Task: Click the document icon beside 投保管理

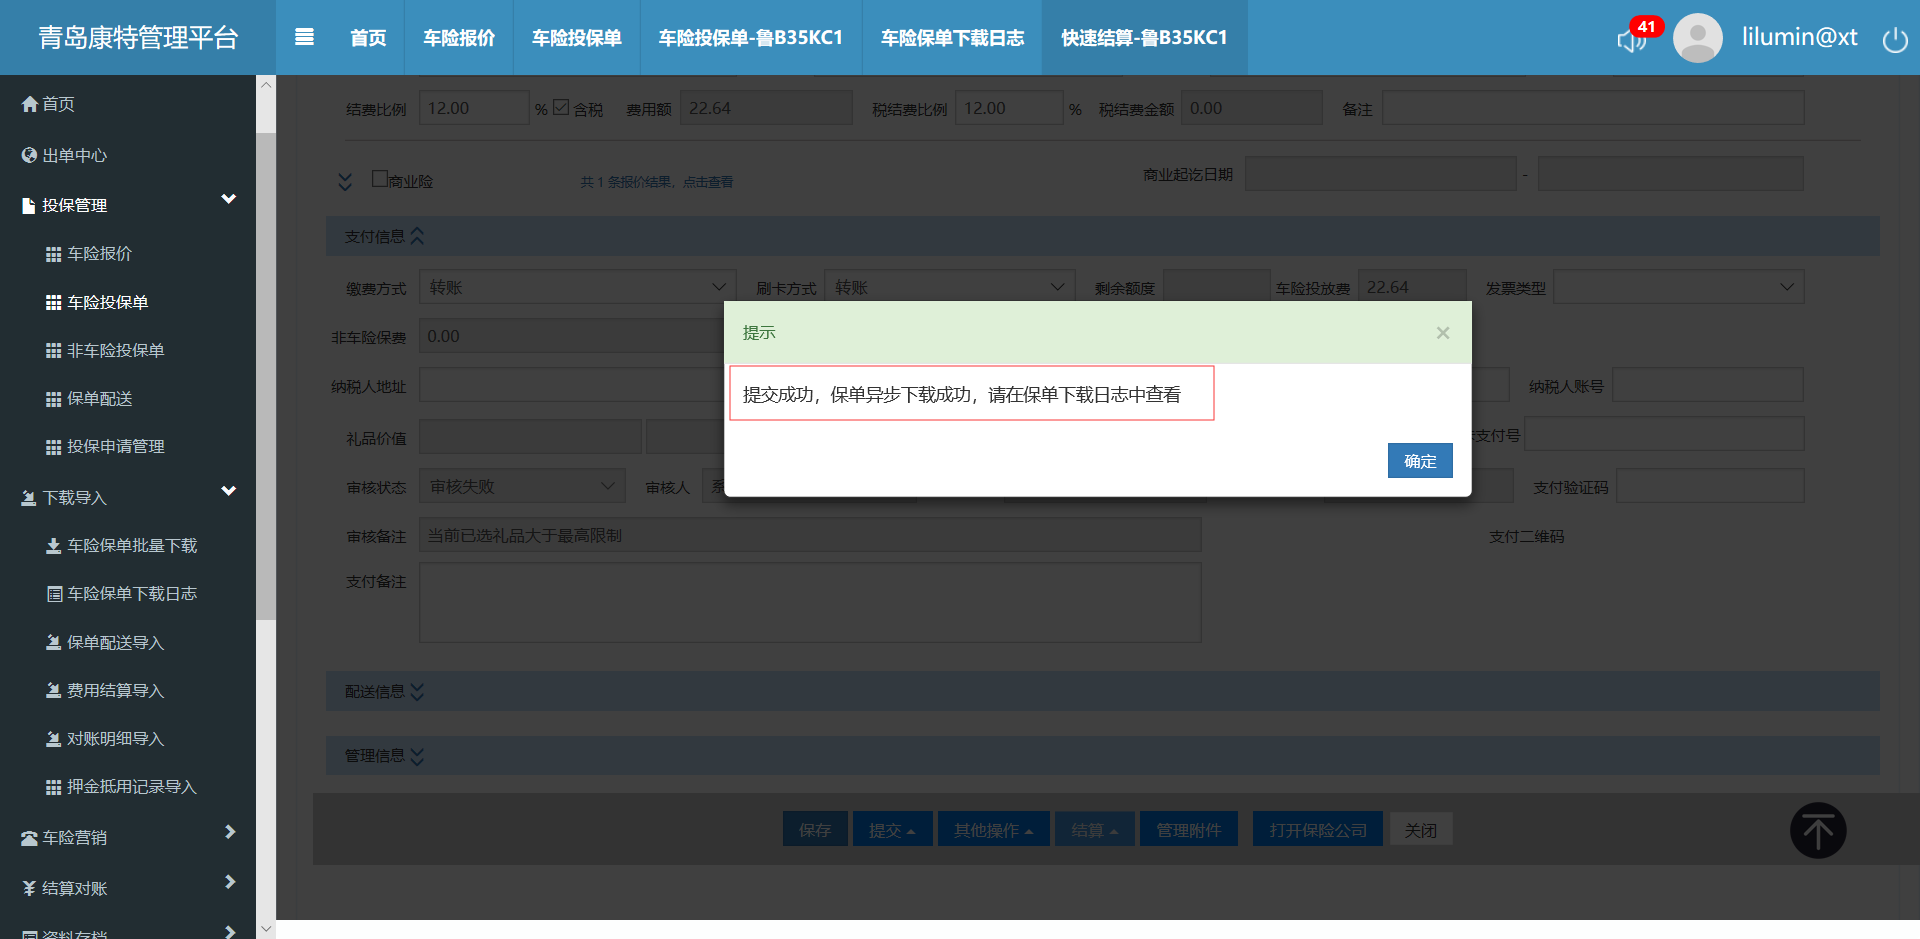Action: pos(29,206)
